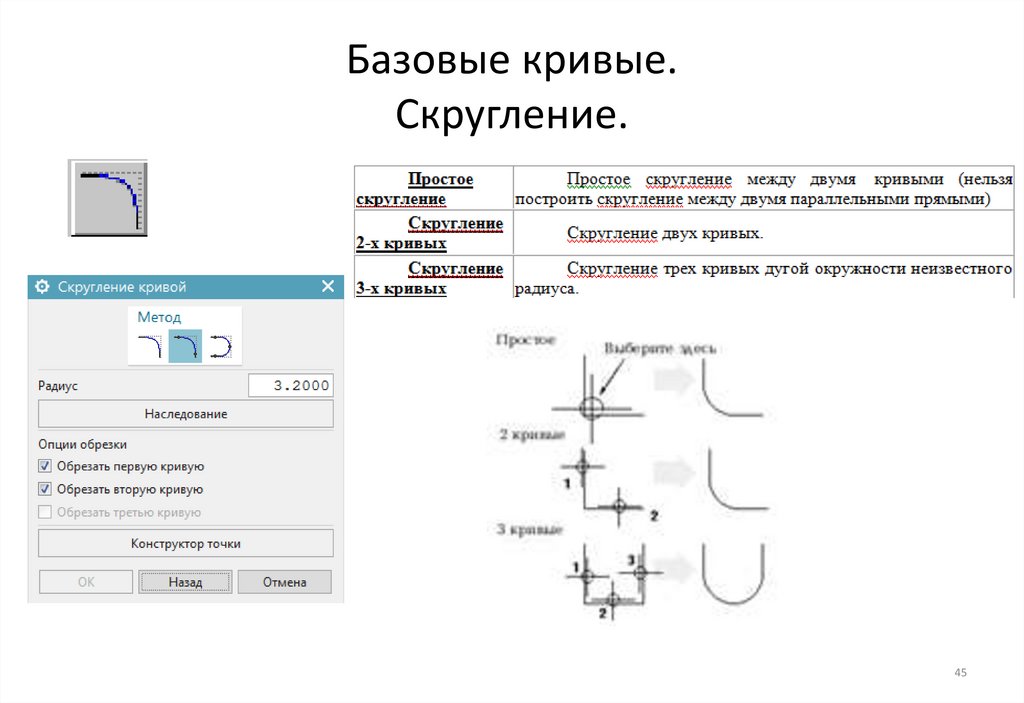Click the 'Выберите здесь' diagram label
Screen dimensions: 1024x703
click(x=660, y=348)
